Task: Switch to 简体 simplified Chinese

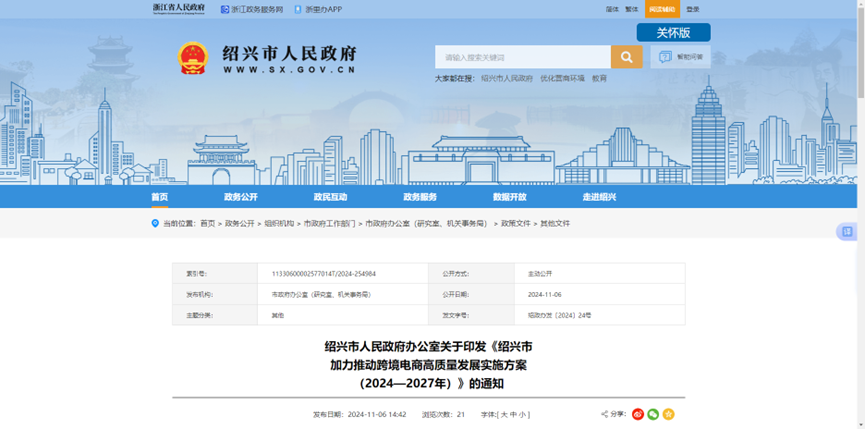Action: (x=612, y=9)
